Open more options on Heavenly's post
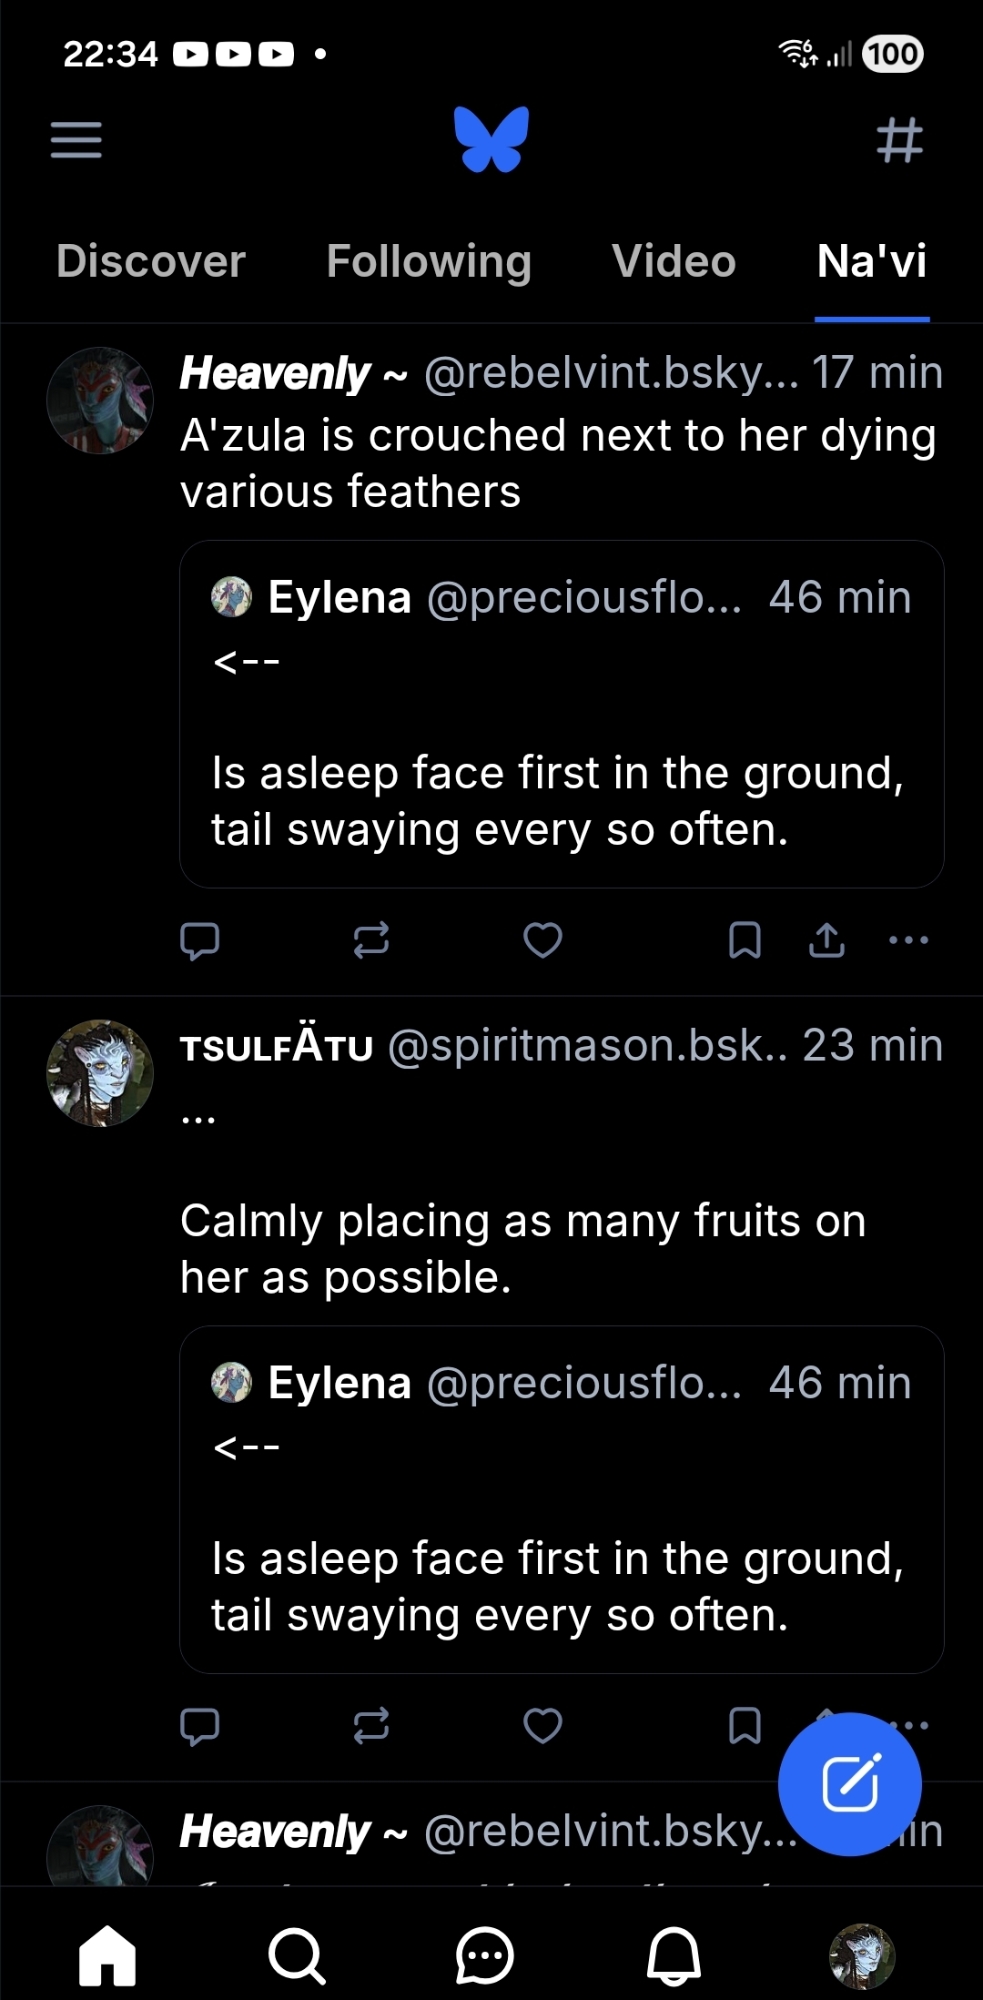The image size is (983, 2000). click(908, 940)
